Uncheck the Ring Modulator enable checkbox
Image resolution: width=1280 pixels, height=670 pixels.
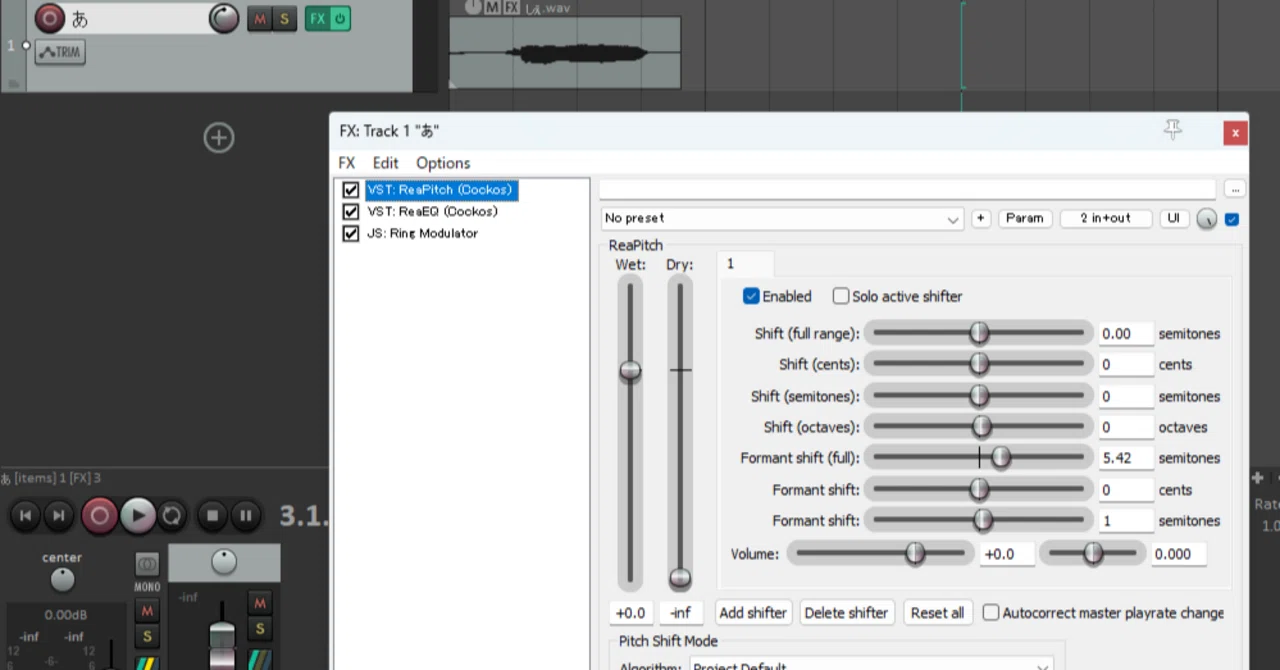(350, 233)
